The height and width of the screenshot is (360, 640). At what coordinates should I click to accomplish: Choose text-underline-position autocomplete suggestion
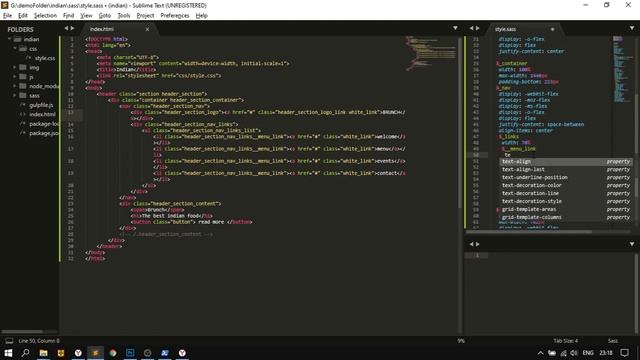click(x=566, y=178)
